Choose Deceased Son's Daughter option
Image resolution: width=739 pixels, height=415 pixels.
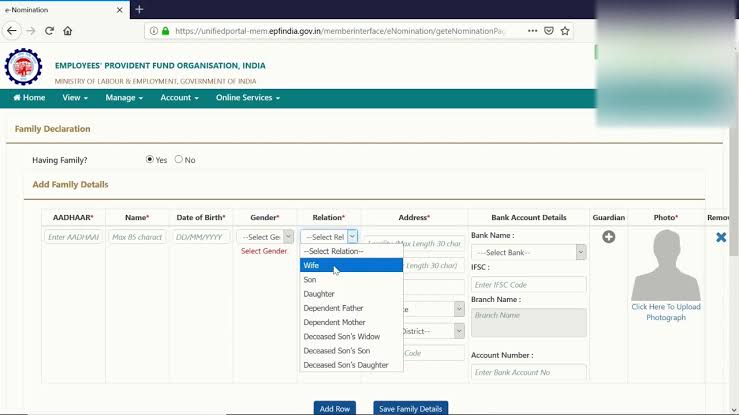352,365
